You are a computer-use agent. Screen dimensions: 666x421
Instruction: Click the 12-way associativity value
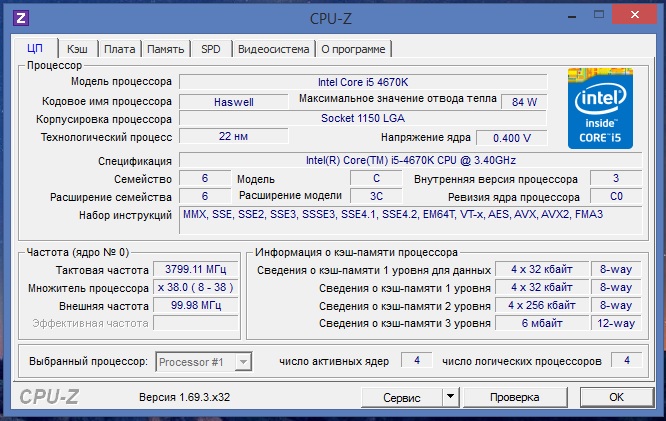coord(616,323)
